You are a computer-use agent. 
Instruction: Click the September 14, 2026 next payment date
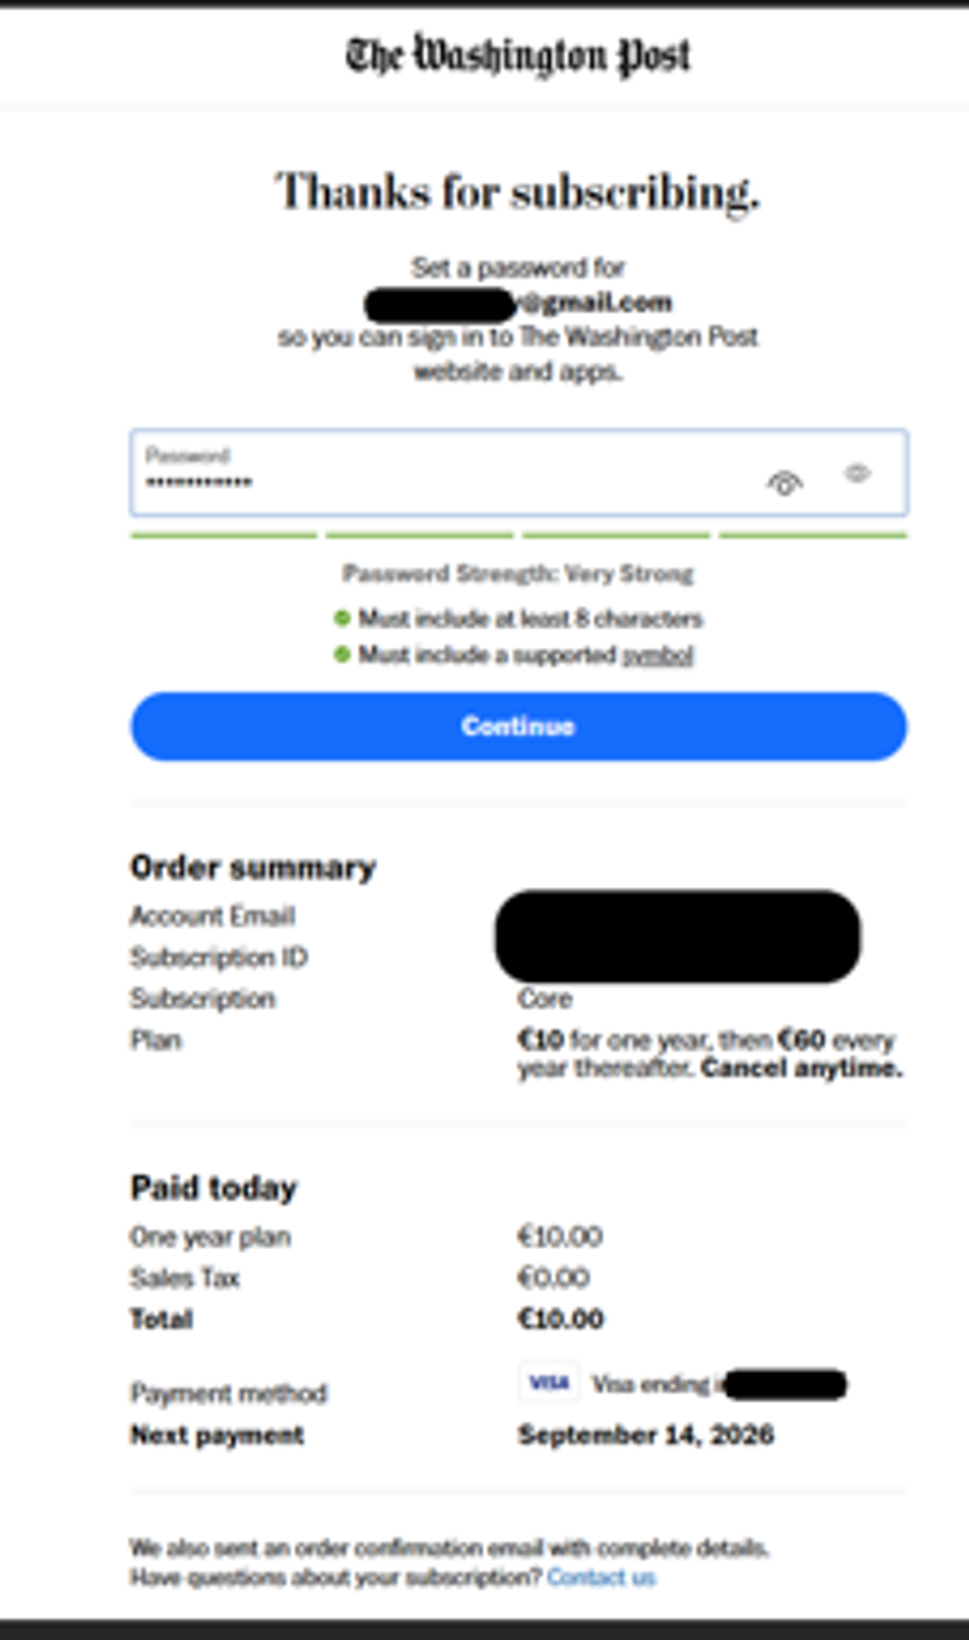(646, 1435)
